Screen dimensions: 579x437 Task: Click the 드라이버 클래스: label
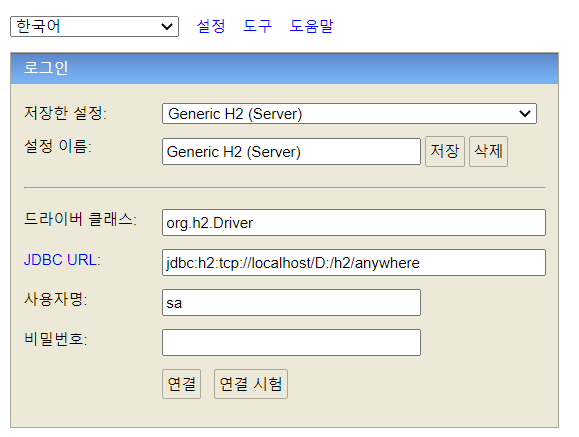pyautogui.click(x=80, y=219)
